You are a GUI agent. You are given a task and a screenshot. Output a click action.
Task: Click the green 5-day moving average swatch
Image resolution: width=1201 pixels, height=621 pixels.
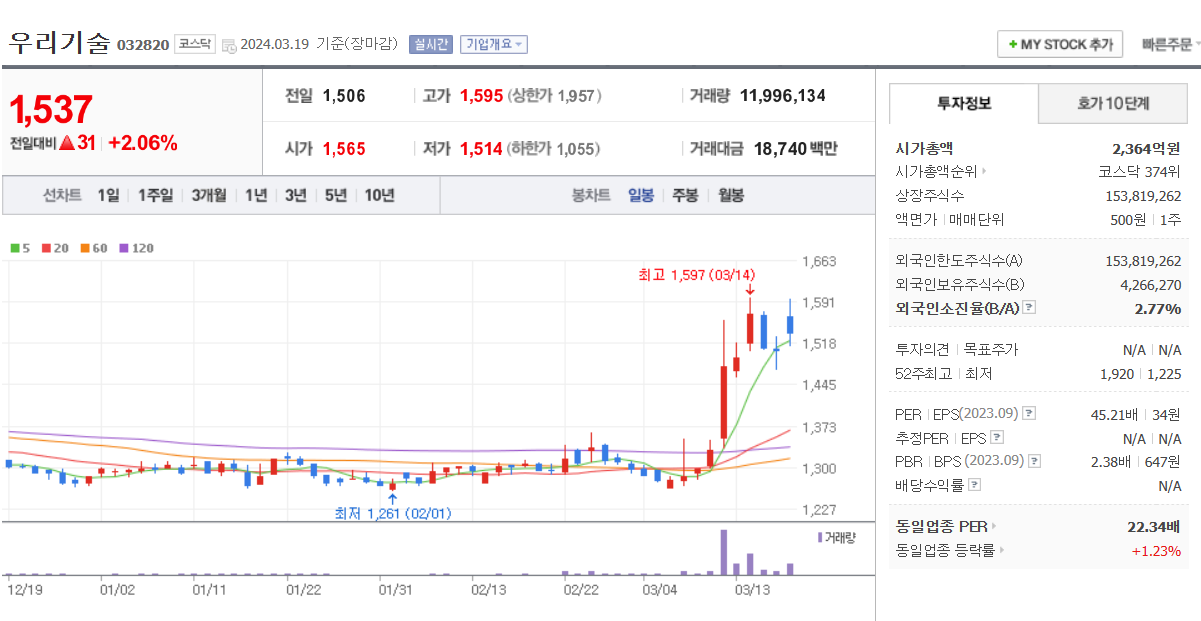(x=14, y=247)
